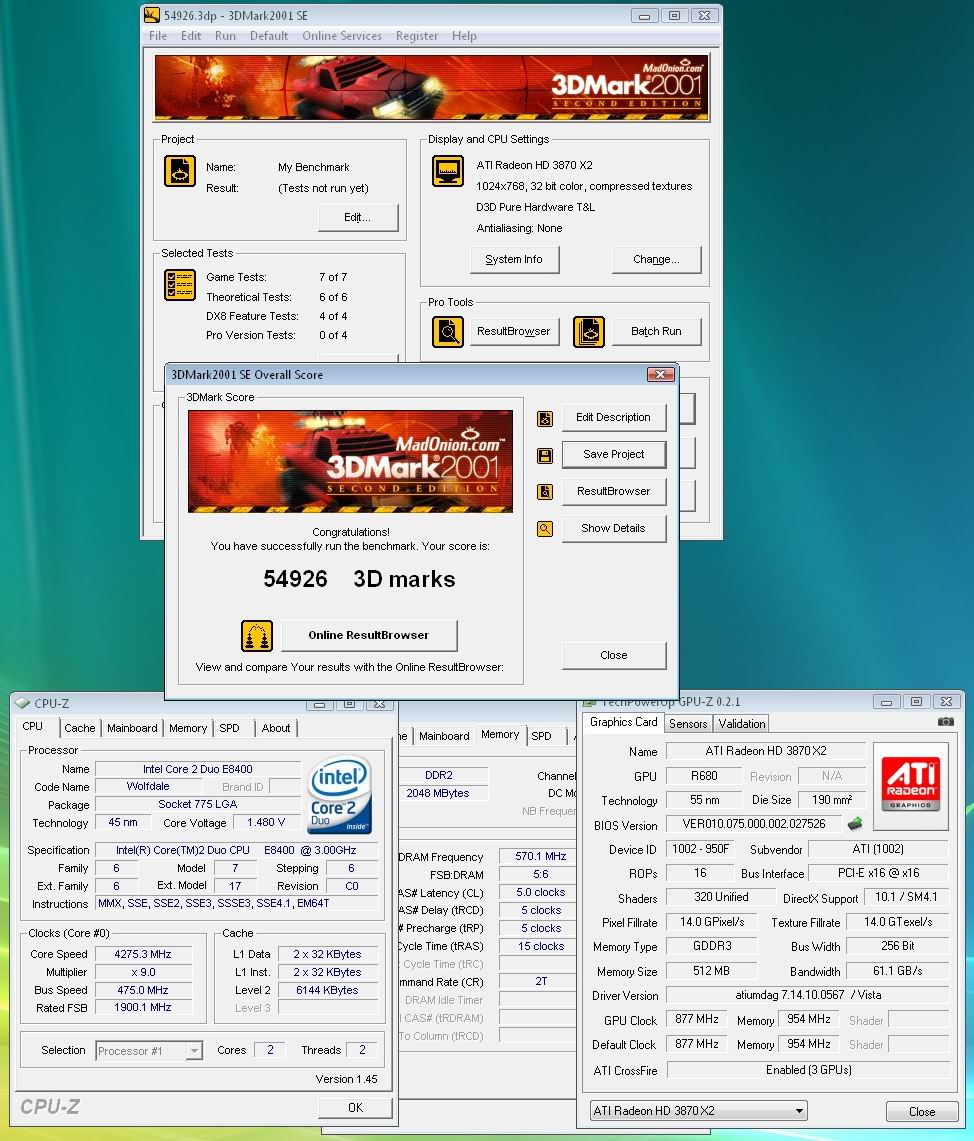Screen dimensions: 974x1141
Task: Click the Core Speed value 4275.3 MHz
Action: (143, 954)
